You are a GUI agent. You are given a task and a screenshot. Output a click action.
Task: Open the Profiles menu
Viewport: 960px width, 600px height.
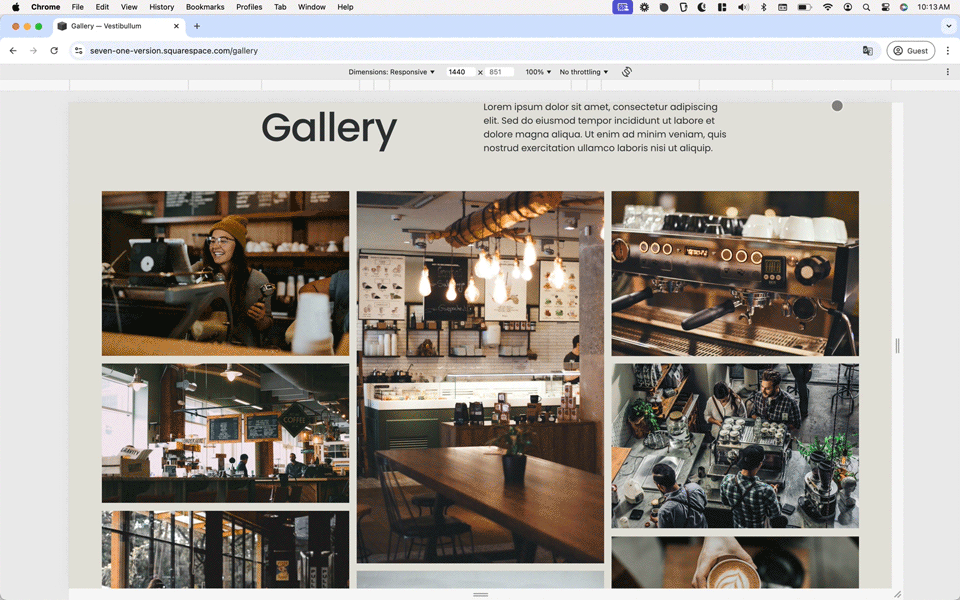249,7
